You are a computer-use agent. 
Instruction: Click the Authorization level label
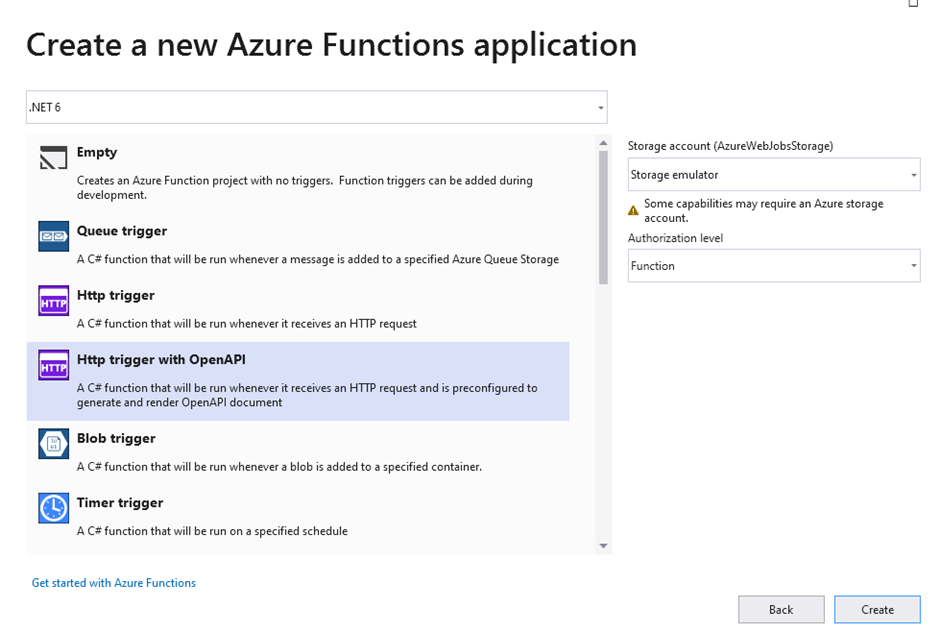click(x=675, y=238)
